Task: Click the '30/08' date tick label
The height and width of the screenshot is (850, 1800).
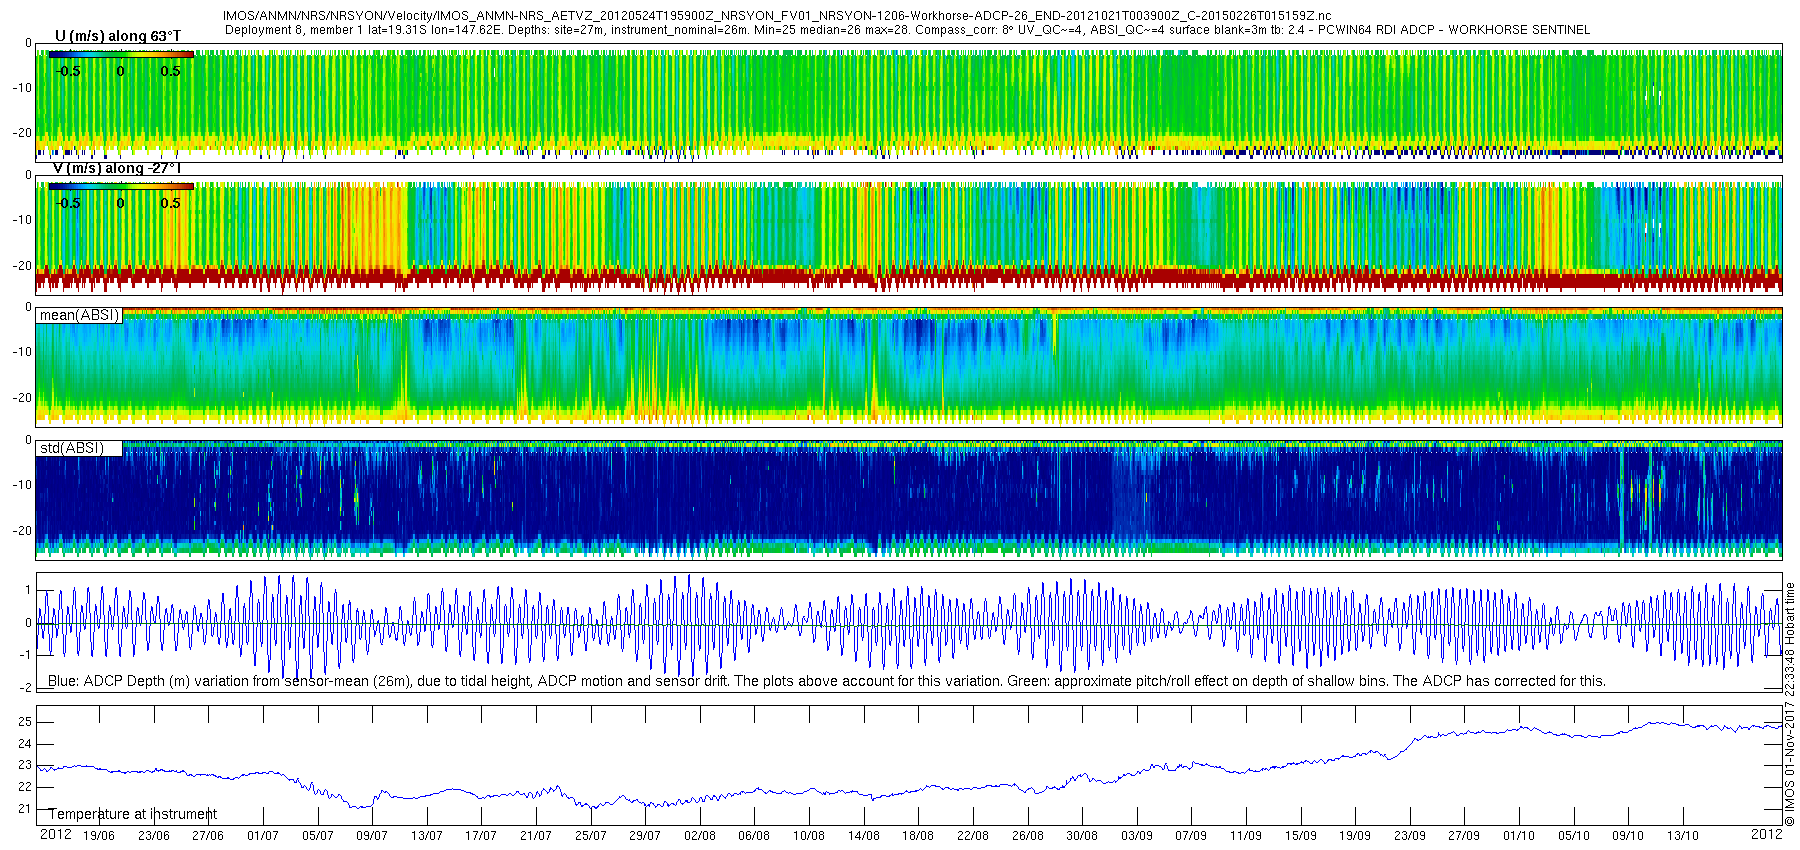Action: 1082,836
